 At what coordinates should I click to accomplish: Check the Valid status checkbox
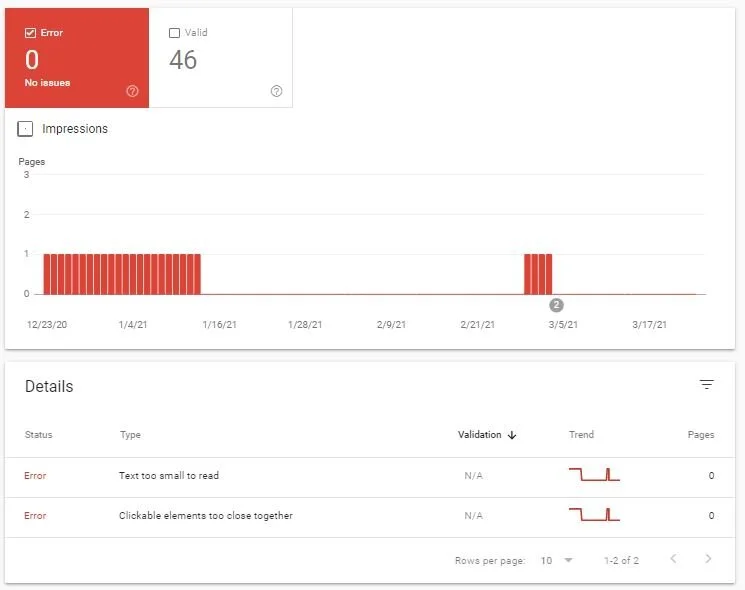[174, 33]
